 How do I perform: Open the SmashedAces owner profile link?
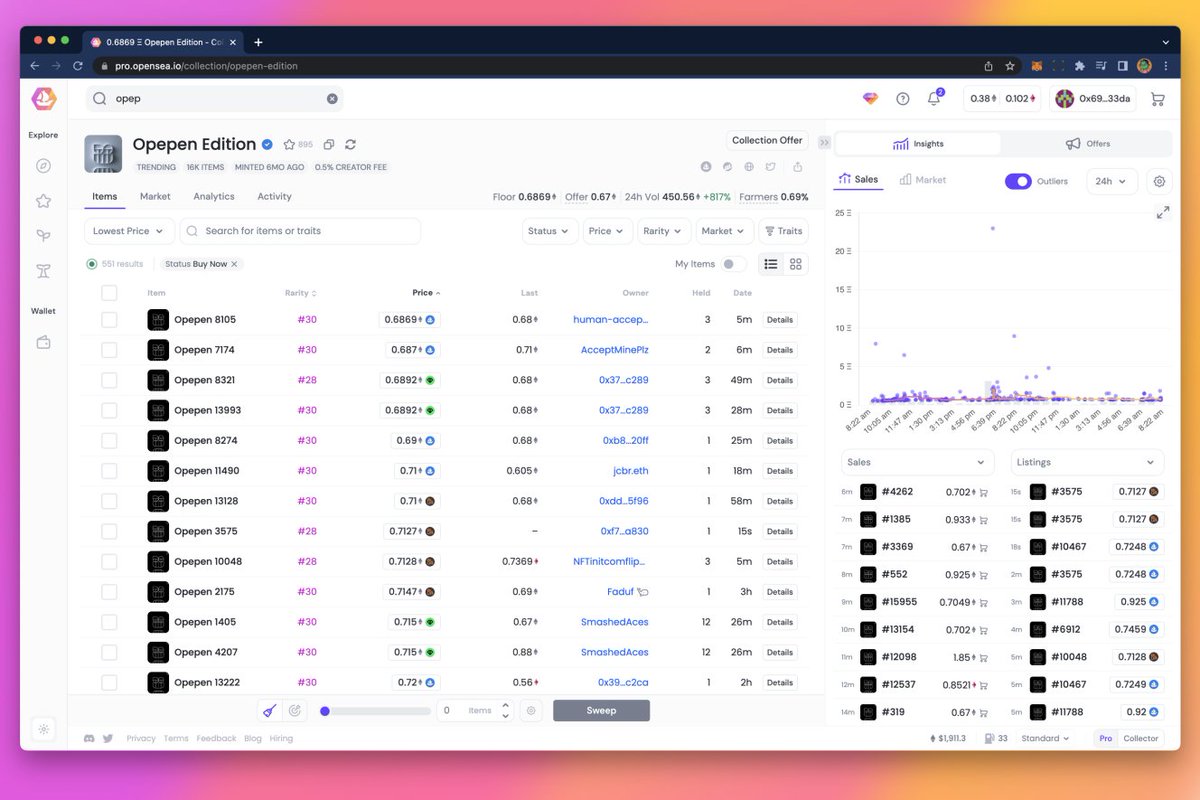click(614, 621)
